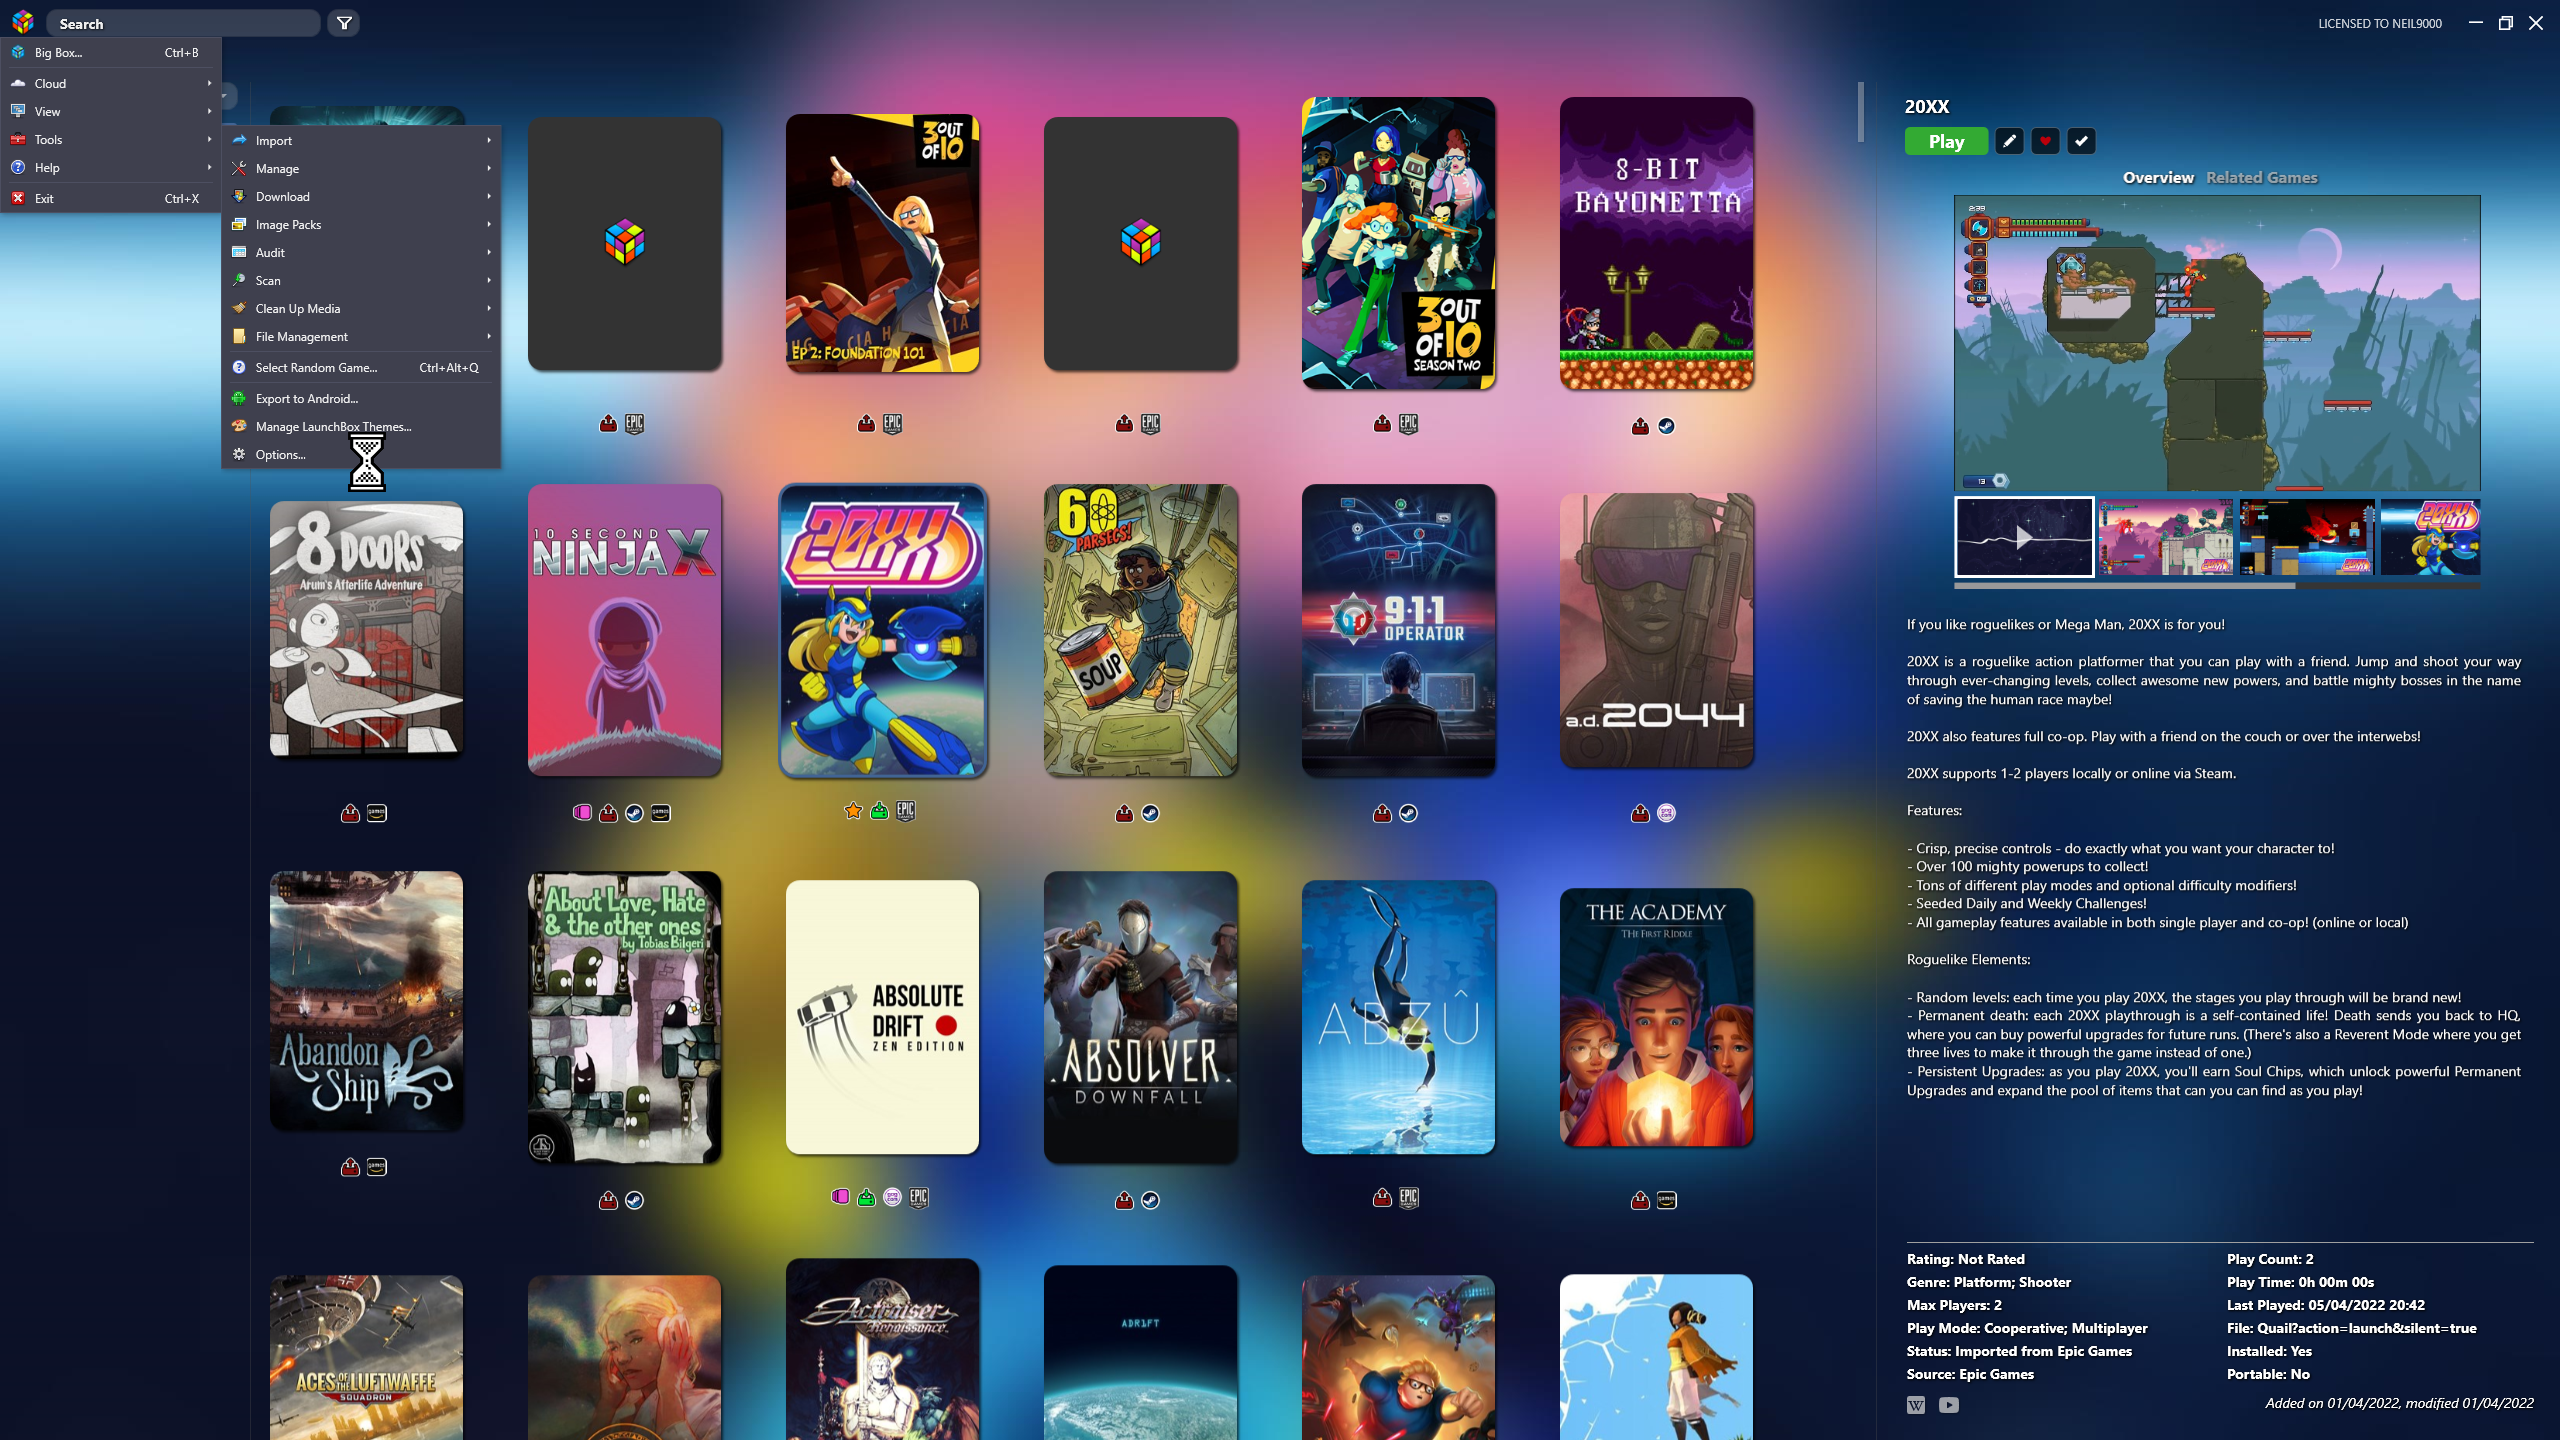Click the GOG badge under A.D. 2044
This screenshot has height=1440, width=2560.
point(1666,813)
